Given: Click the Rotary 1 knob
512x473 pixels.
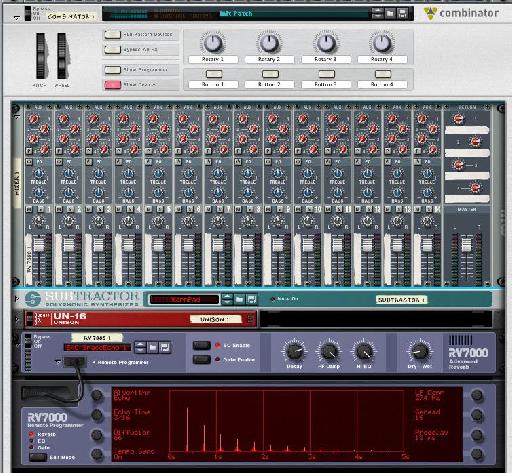Looking at the screenshot, I should coord(213,43).
